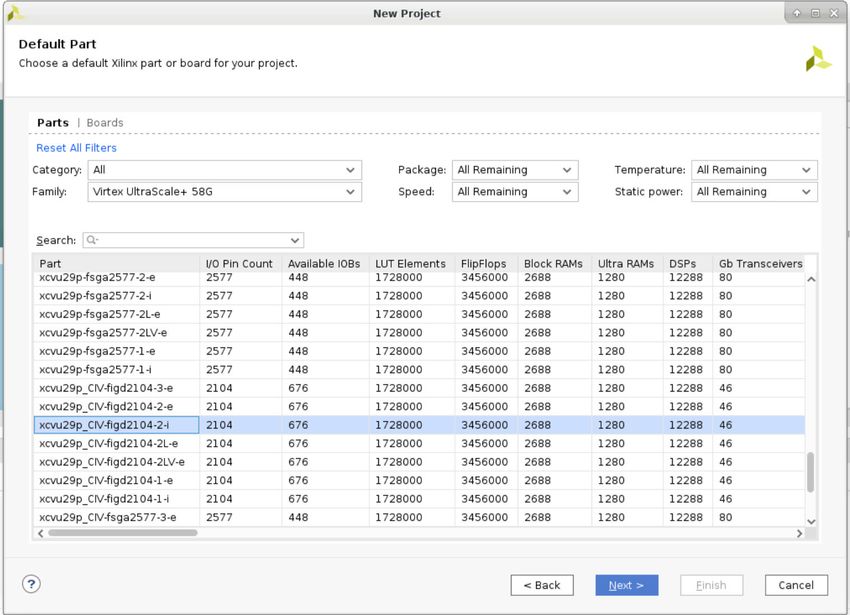
Task: Expand the Speed filter dropdown
Action: pyautogui.click(x=515, y=191)
